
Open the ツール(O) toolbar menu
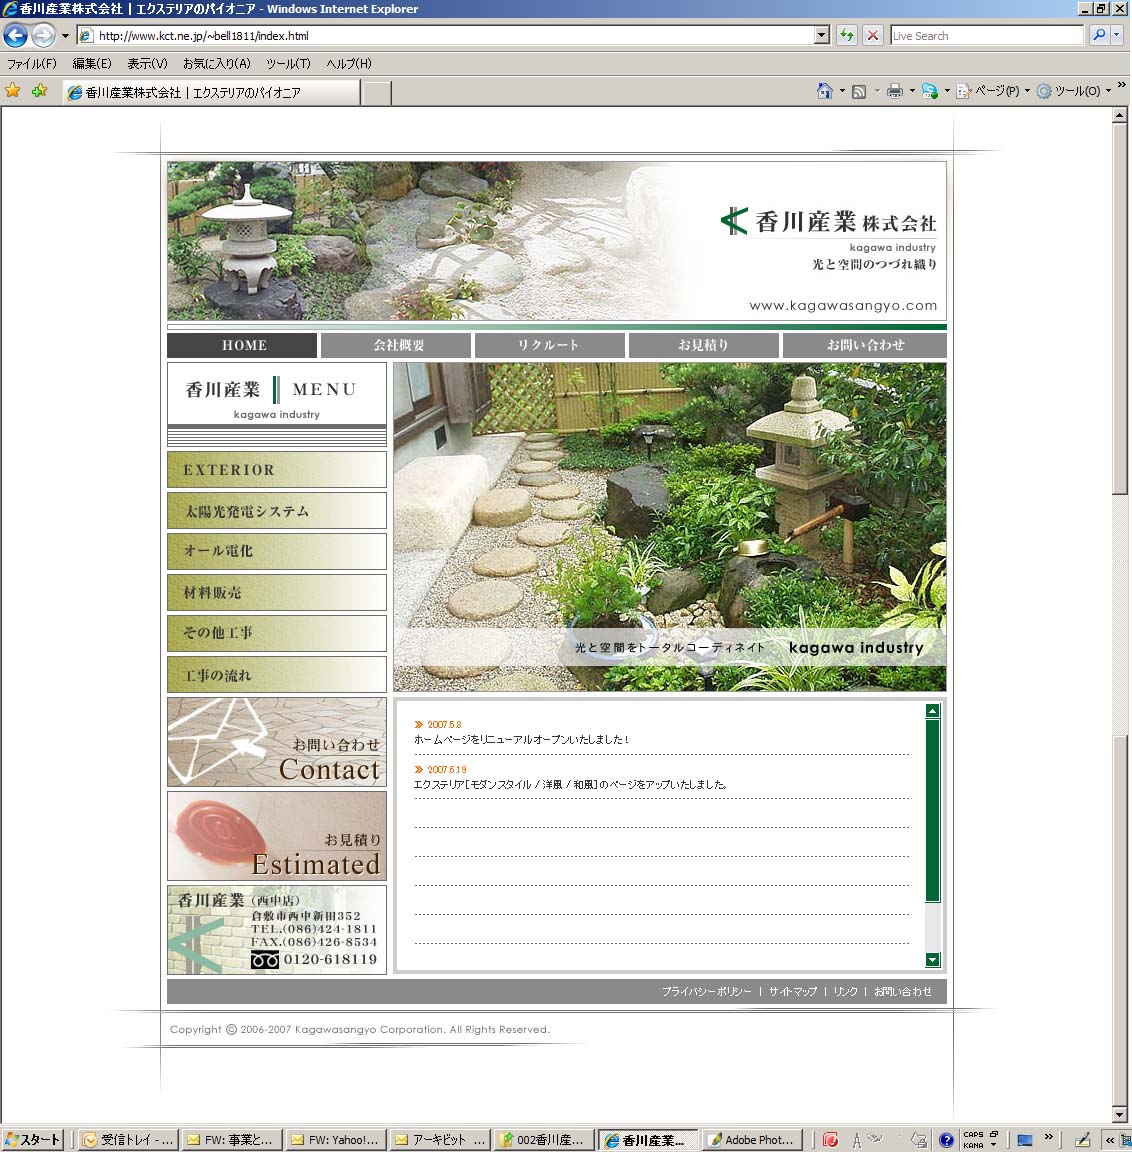click(x=1072, y=91)
